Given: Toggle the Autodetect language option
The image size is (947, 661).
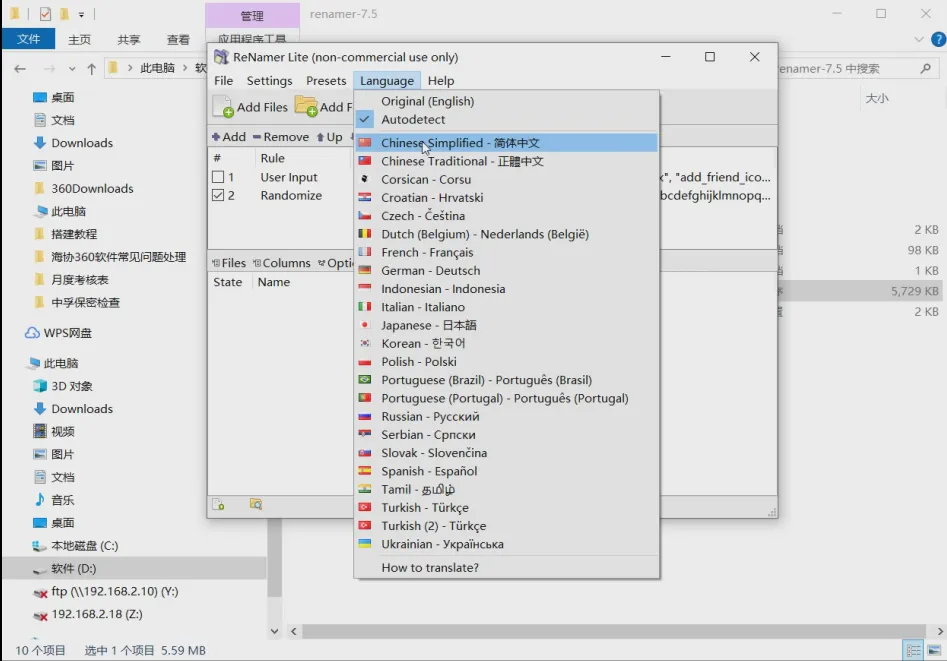Looking at the screenshot, I should point(506,119).
